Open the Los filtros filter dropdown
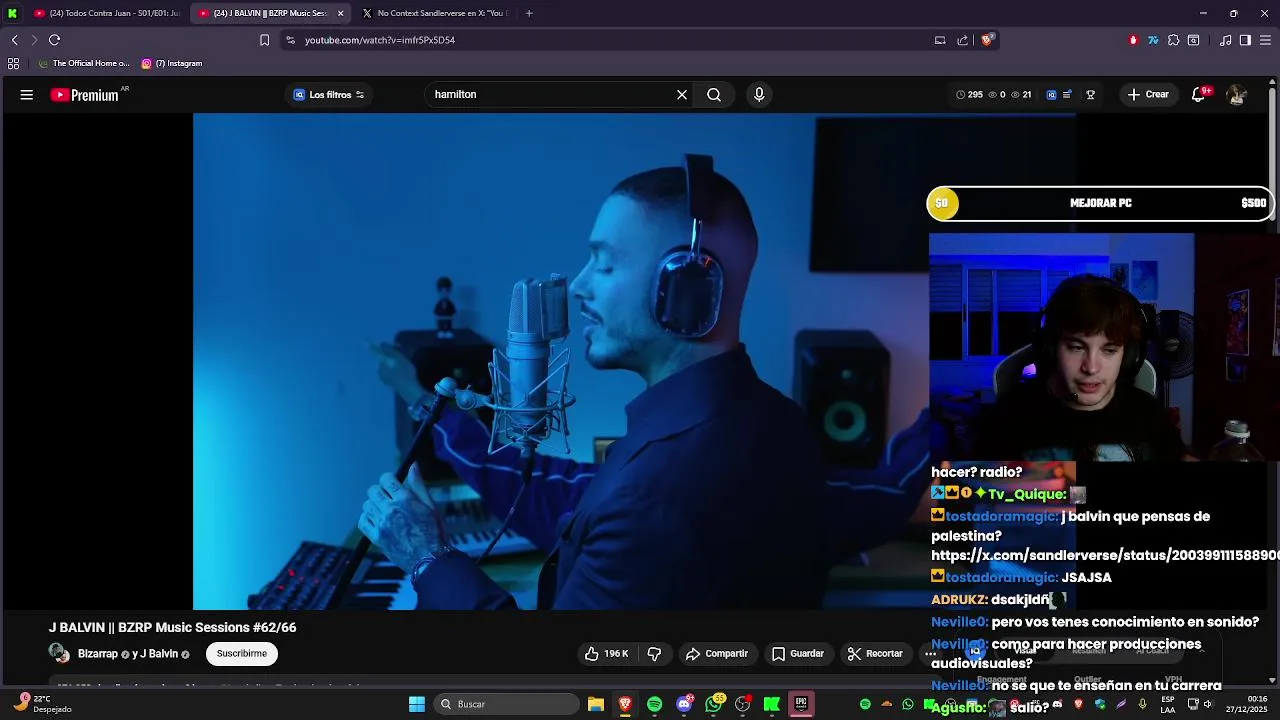 pyautogui.click(x=328, y=95)
